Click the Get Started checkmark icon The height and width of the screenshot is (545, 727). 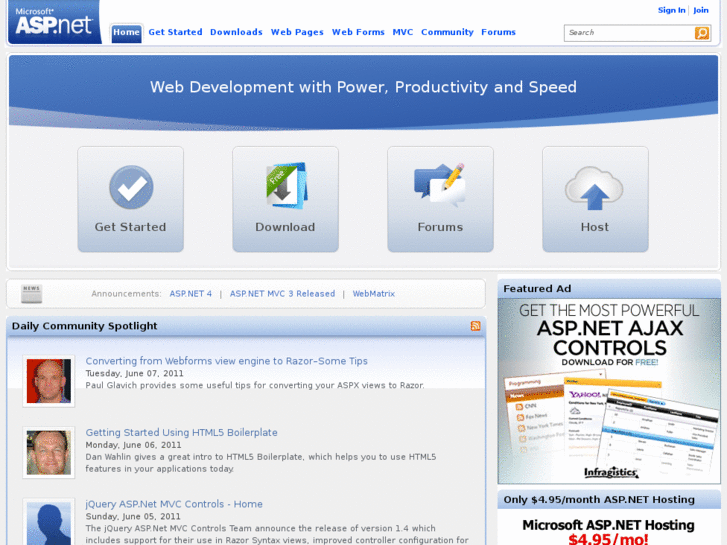[x=131, y=187]
